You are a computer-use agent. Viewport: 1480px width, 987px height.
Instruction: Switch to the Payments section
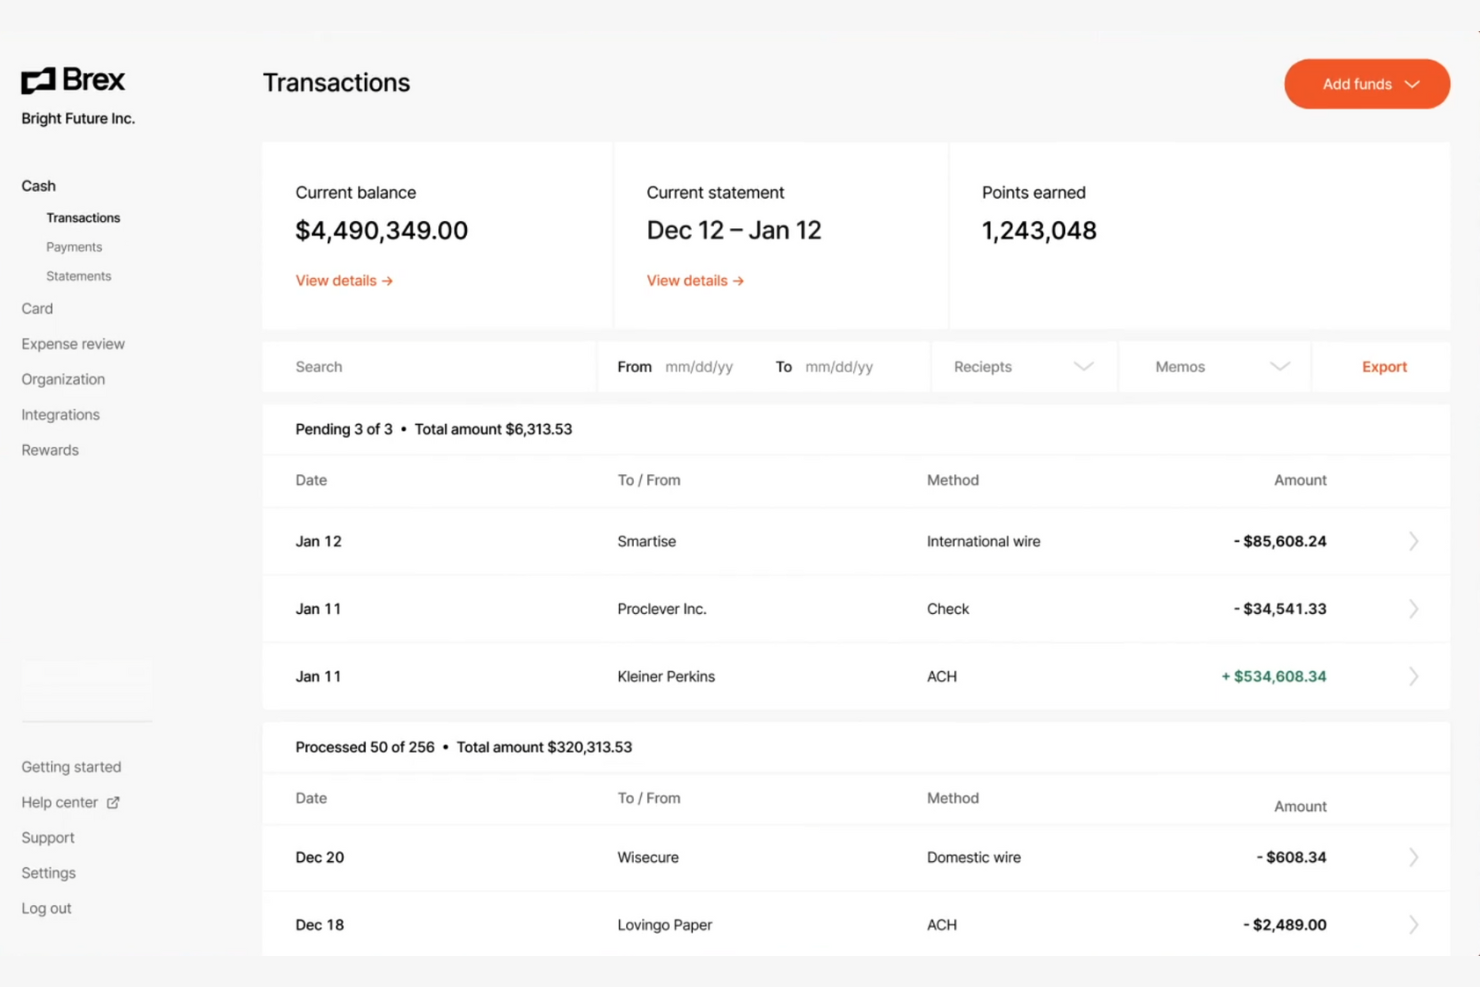click(73, 246)
